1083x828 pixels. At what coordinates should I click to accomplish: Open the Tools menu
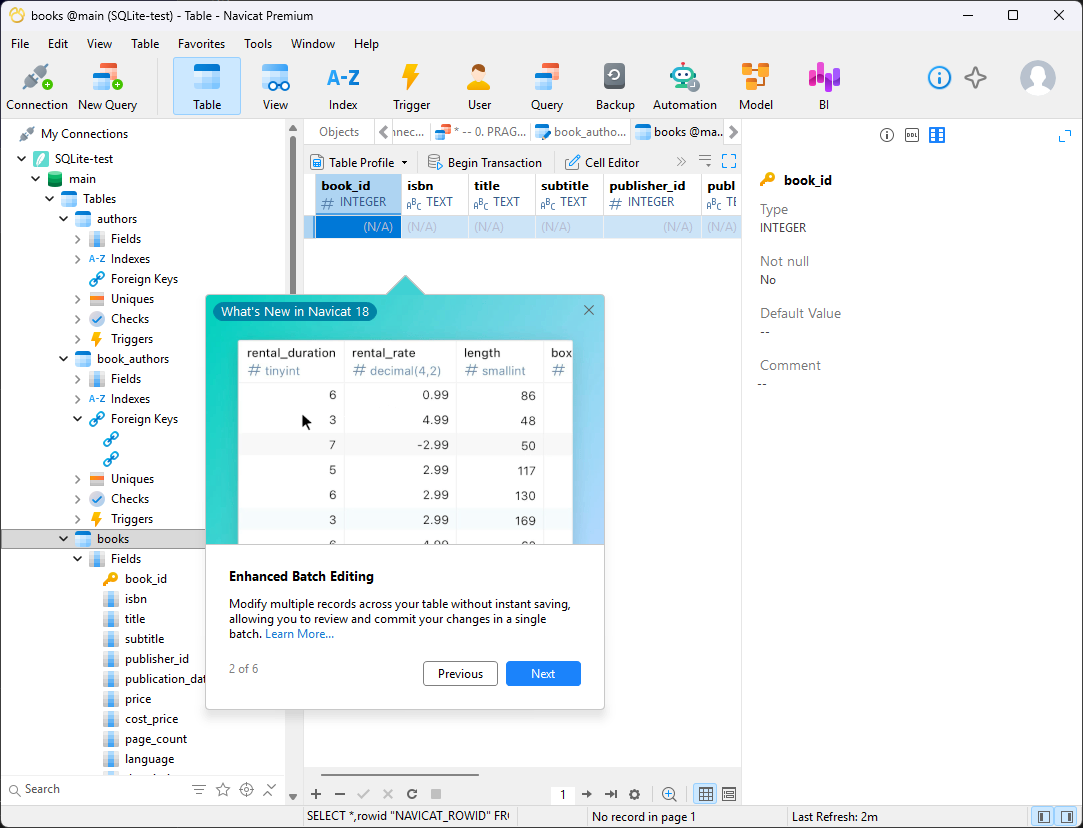point(258,44)
